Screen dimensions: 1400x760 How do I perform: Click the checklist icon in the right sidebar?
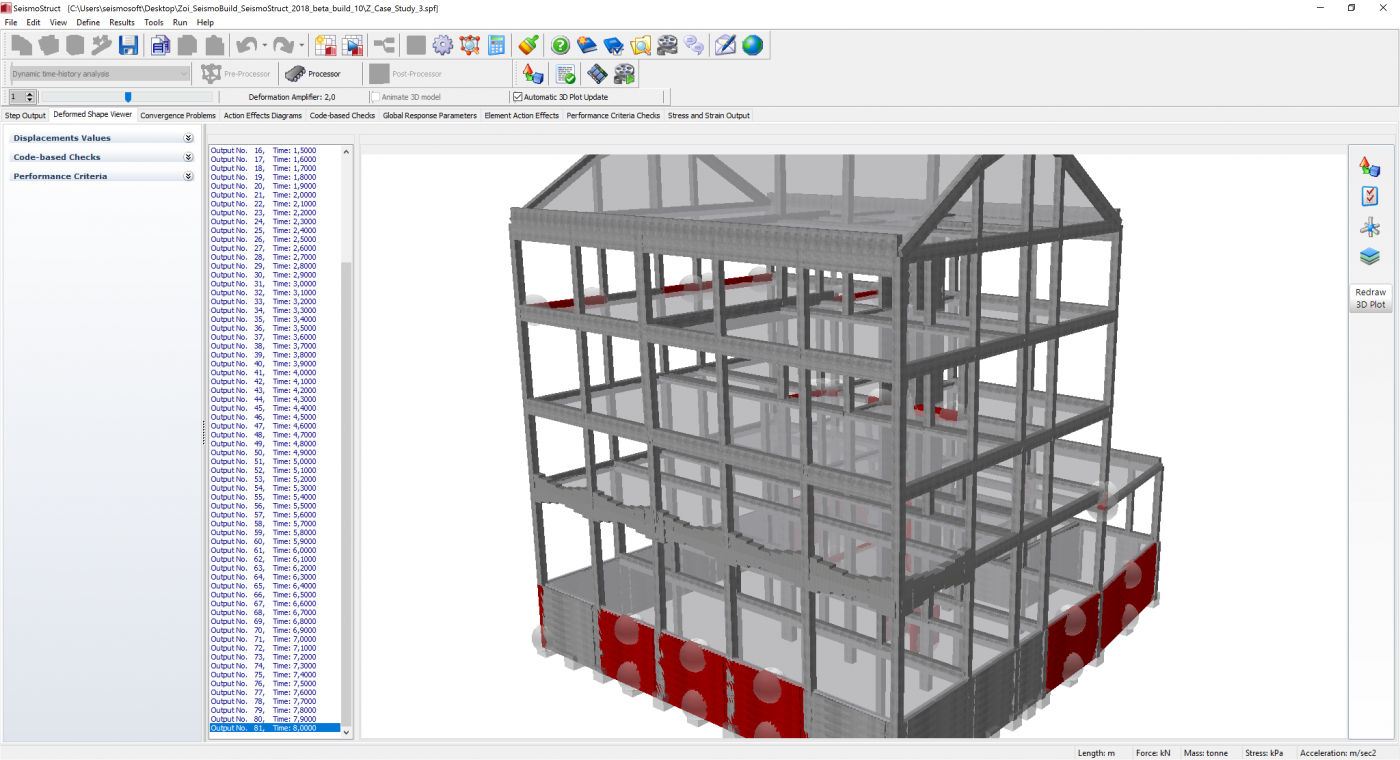(1370, 196)
